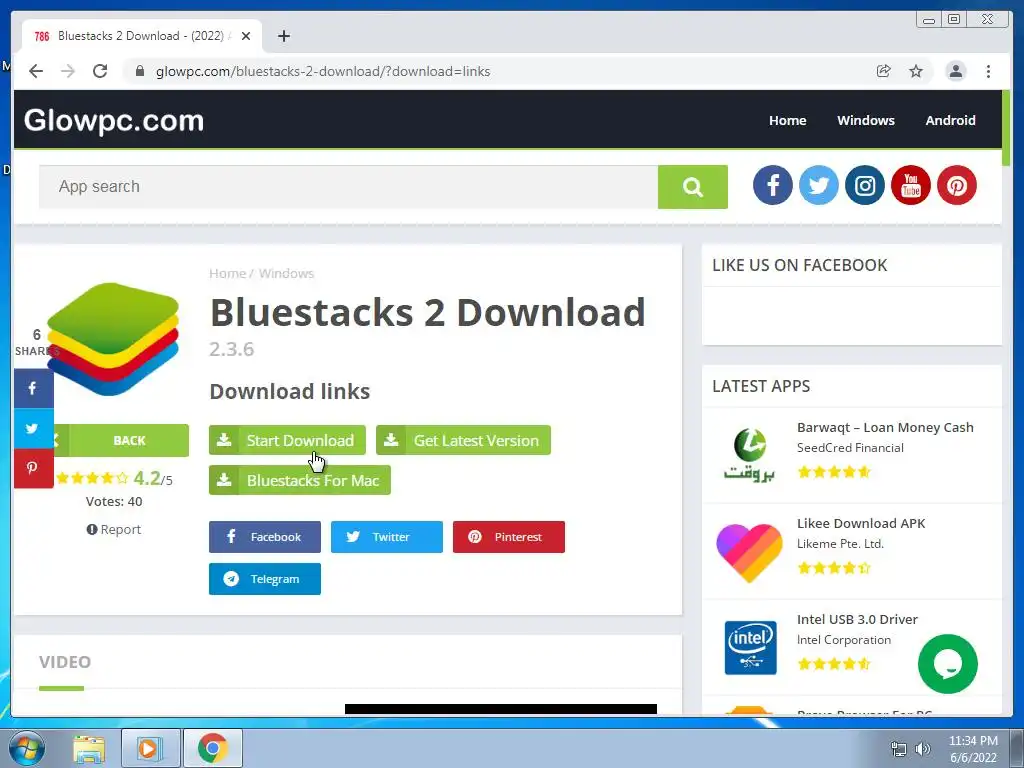Open the Android menu item

coord(950,120)
